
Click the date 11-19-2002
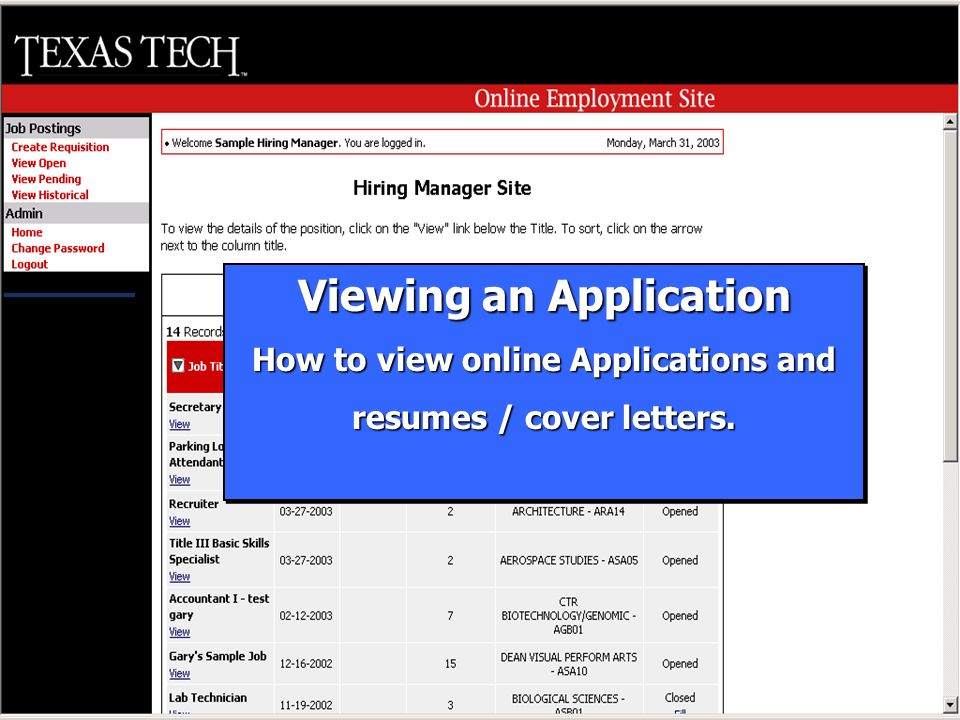pyautogui.click(x=306, y=705)
